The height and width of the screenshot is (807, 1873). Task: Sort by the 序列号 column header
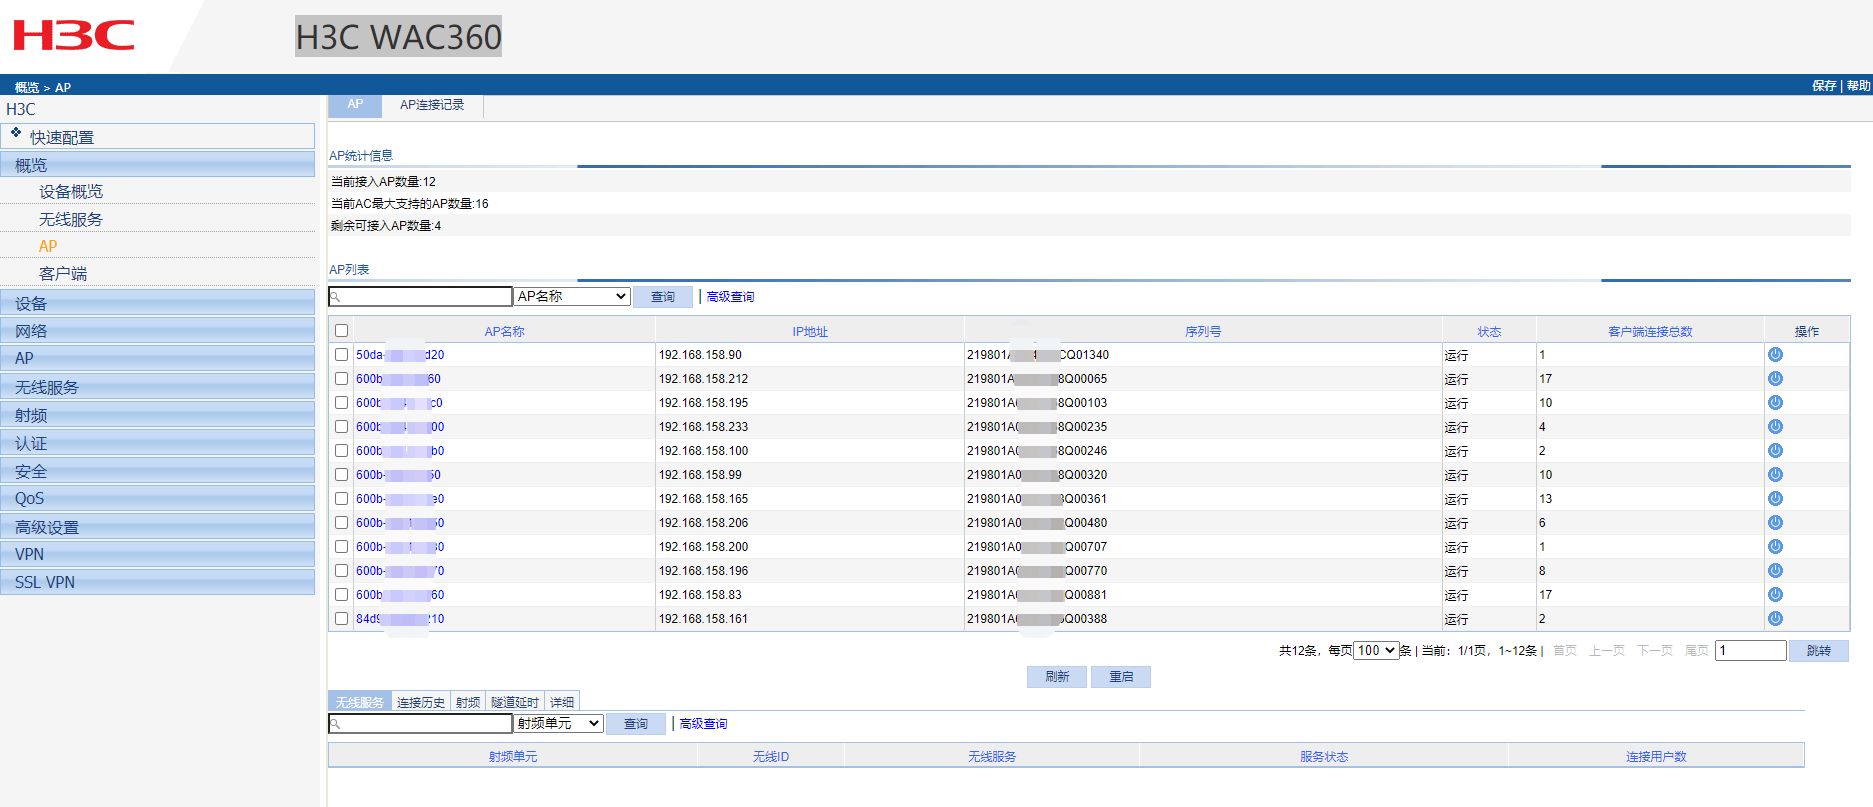(x=1203, y=332)
